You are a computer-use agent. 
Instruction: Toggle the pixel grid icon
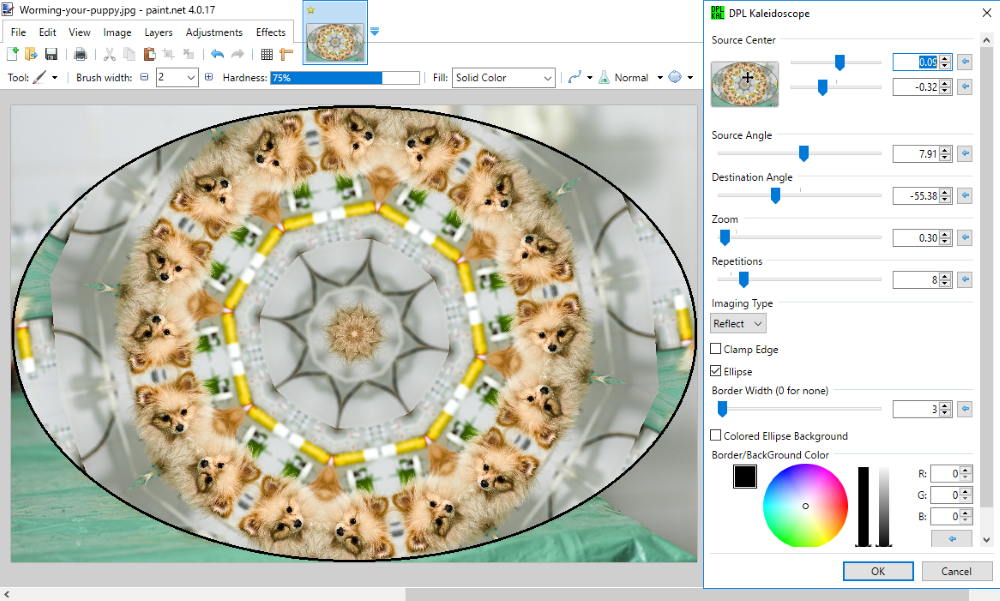(267, 55)
